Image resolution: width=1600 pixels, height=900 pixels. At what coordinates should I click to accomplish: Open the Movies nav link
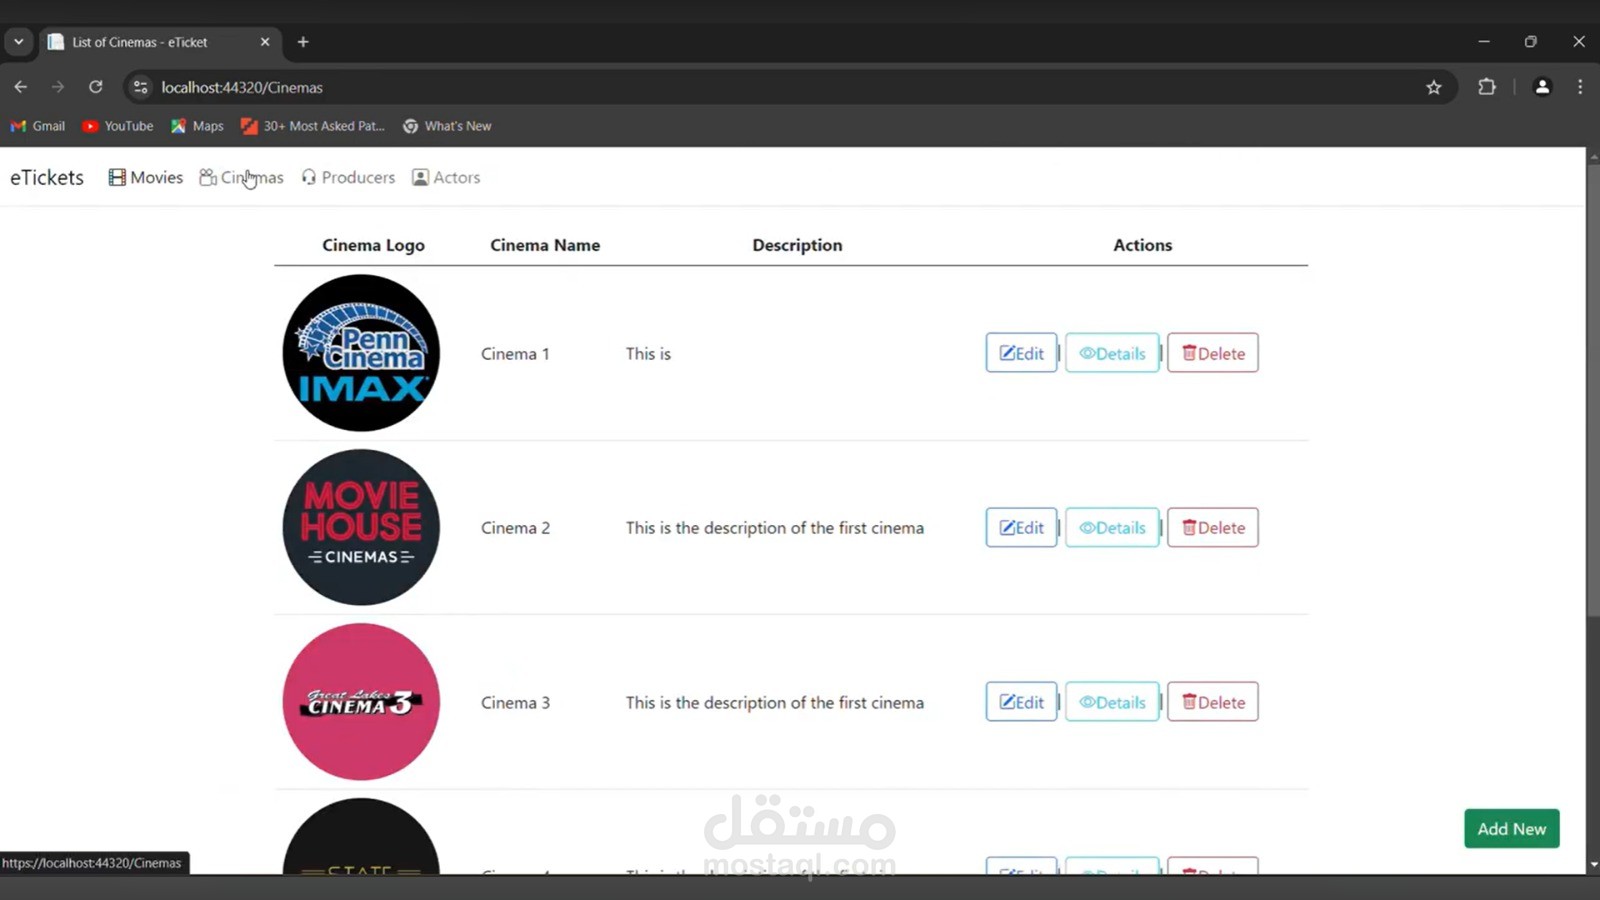point(146,177)
